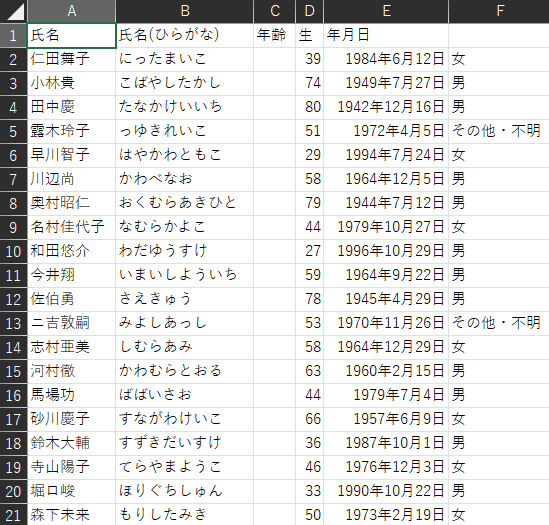Select row 5 header
The width and height of the screenshot is (549, 525).
click(13, 131)
